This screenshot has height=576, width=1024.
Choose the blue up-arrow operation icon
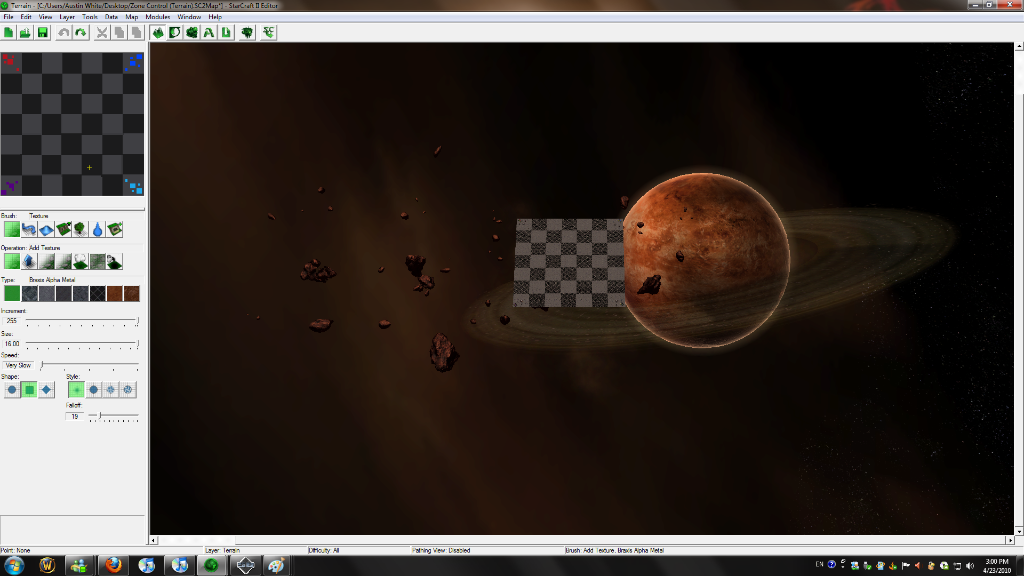tap(29, 261)
